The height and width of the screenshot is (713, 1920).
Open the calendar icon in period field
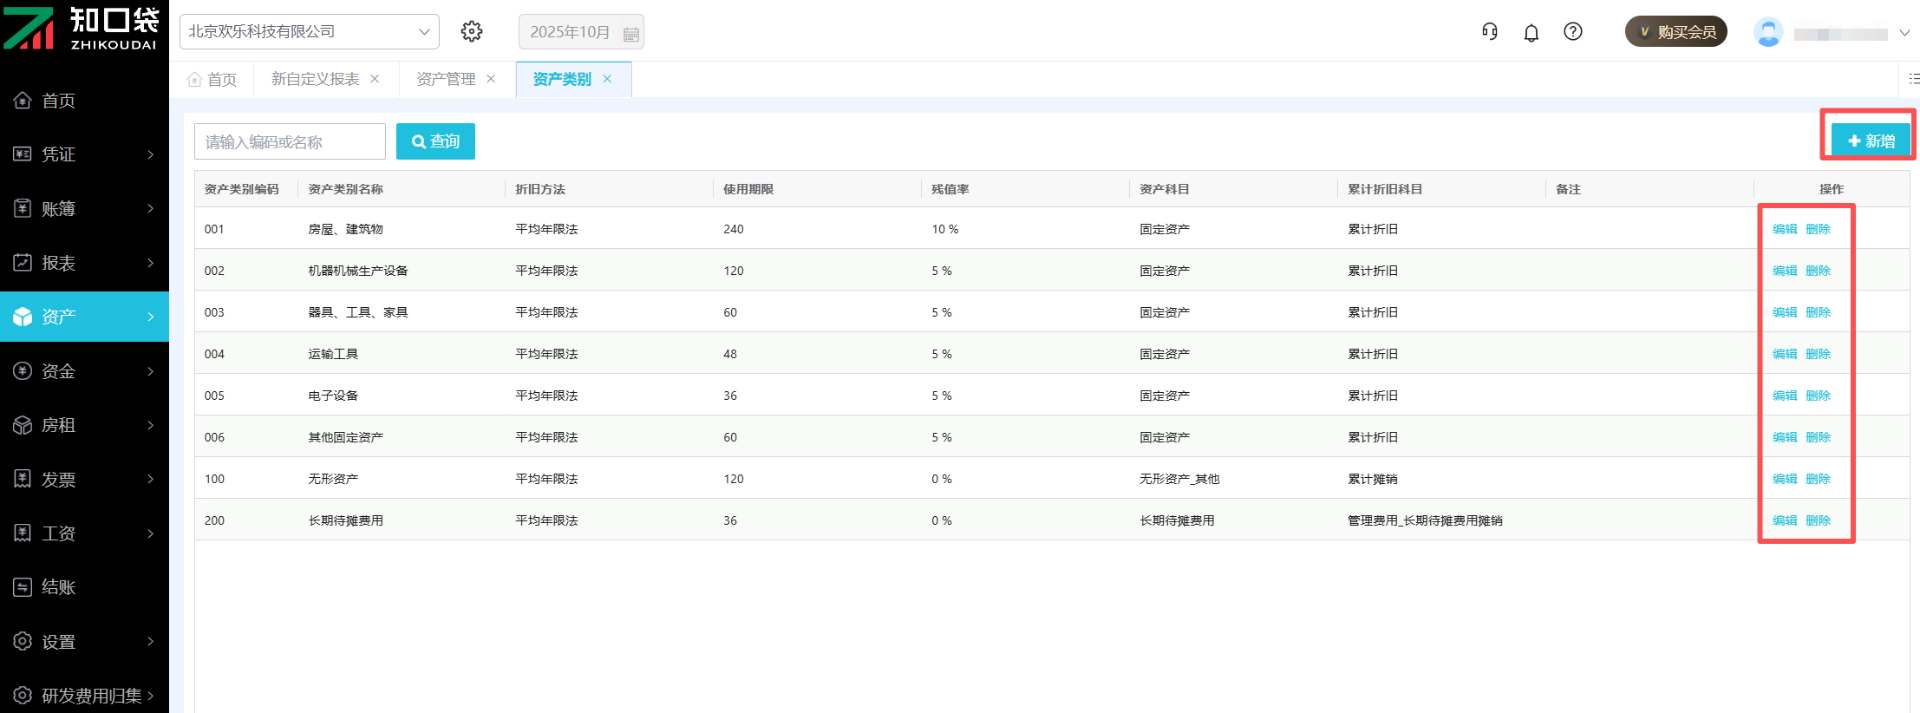click(x=631, y=34)
